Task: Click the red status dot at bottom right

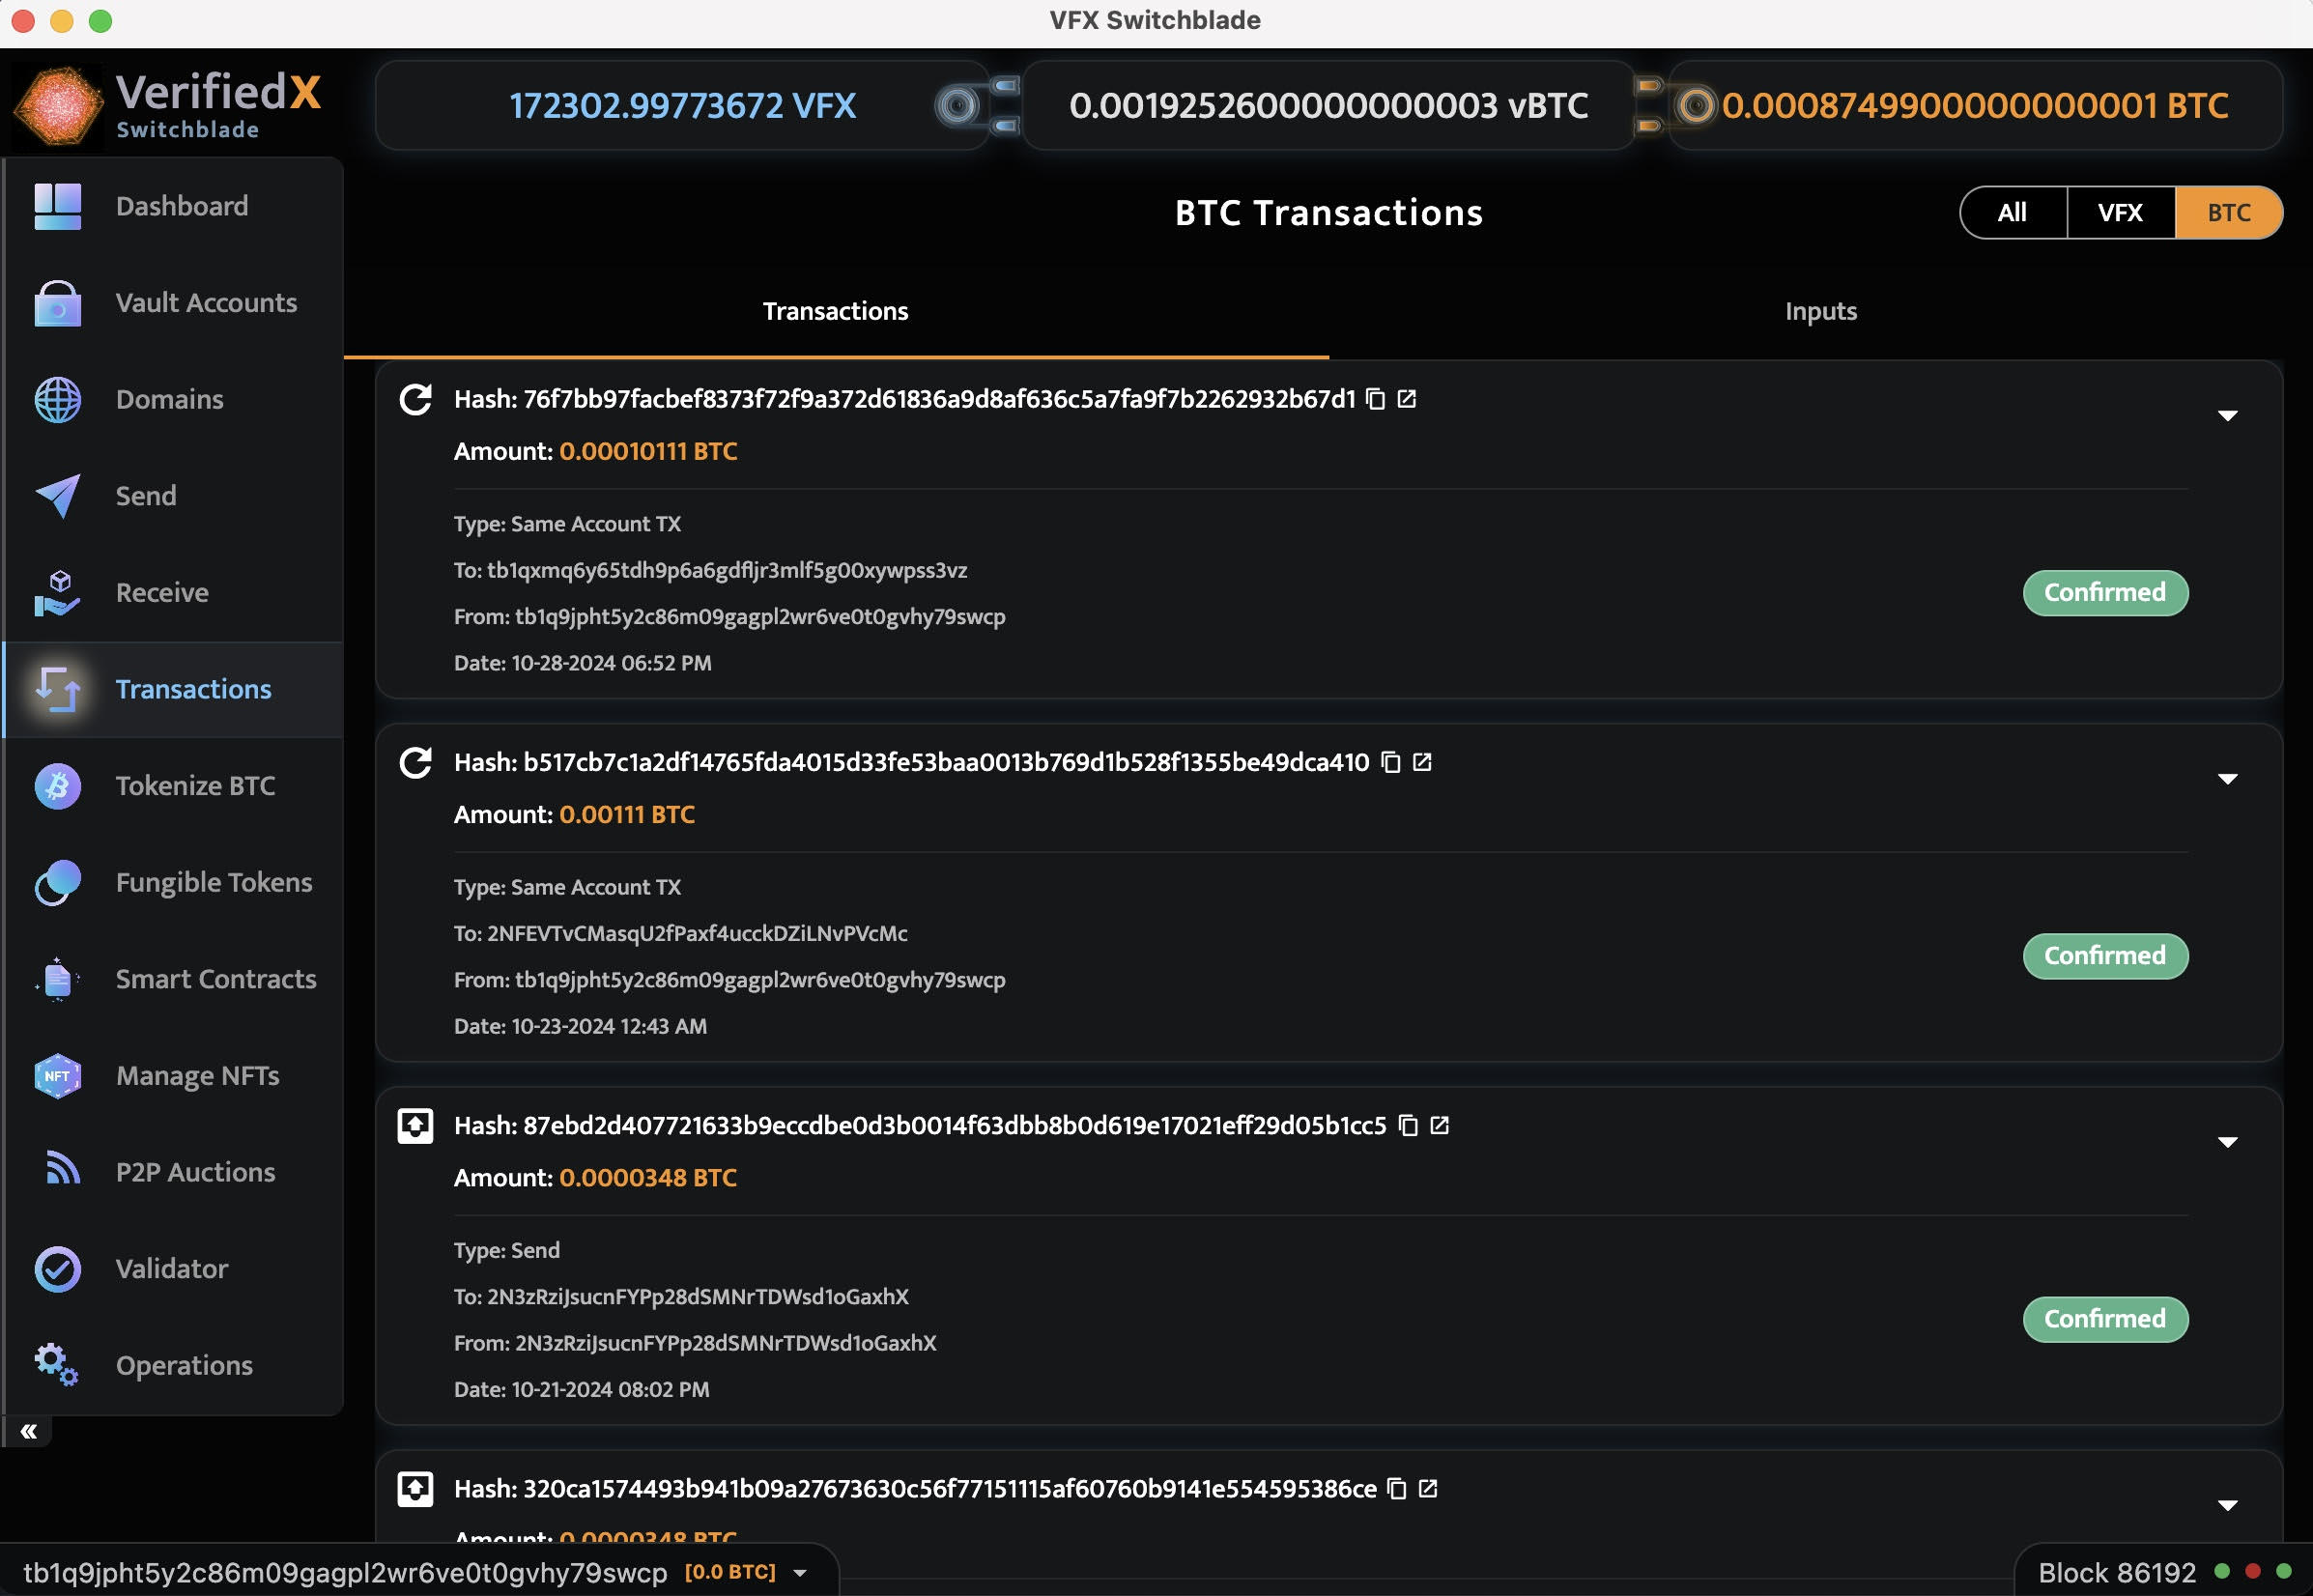Action: (2253, 1571)
